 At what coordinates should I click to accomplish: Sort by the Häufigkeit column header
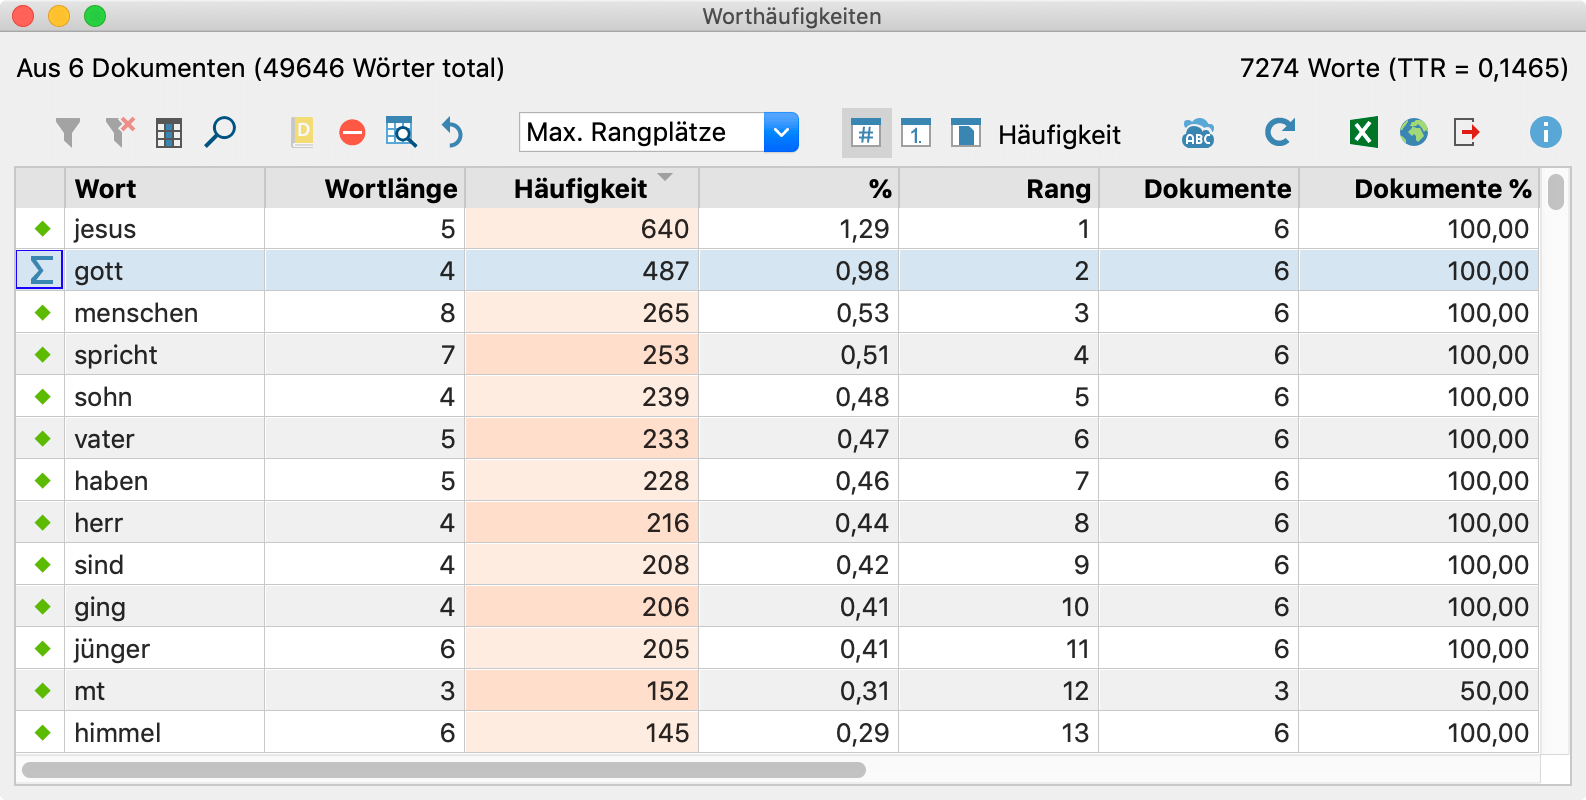pyautogui.click(x=581, y=189)
